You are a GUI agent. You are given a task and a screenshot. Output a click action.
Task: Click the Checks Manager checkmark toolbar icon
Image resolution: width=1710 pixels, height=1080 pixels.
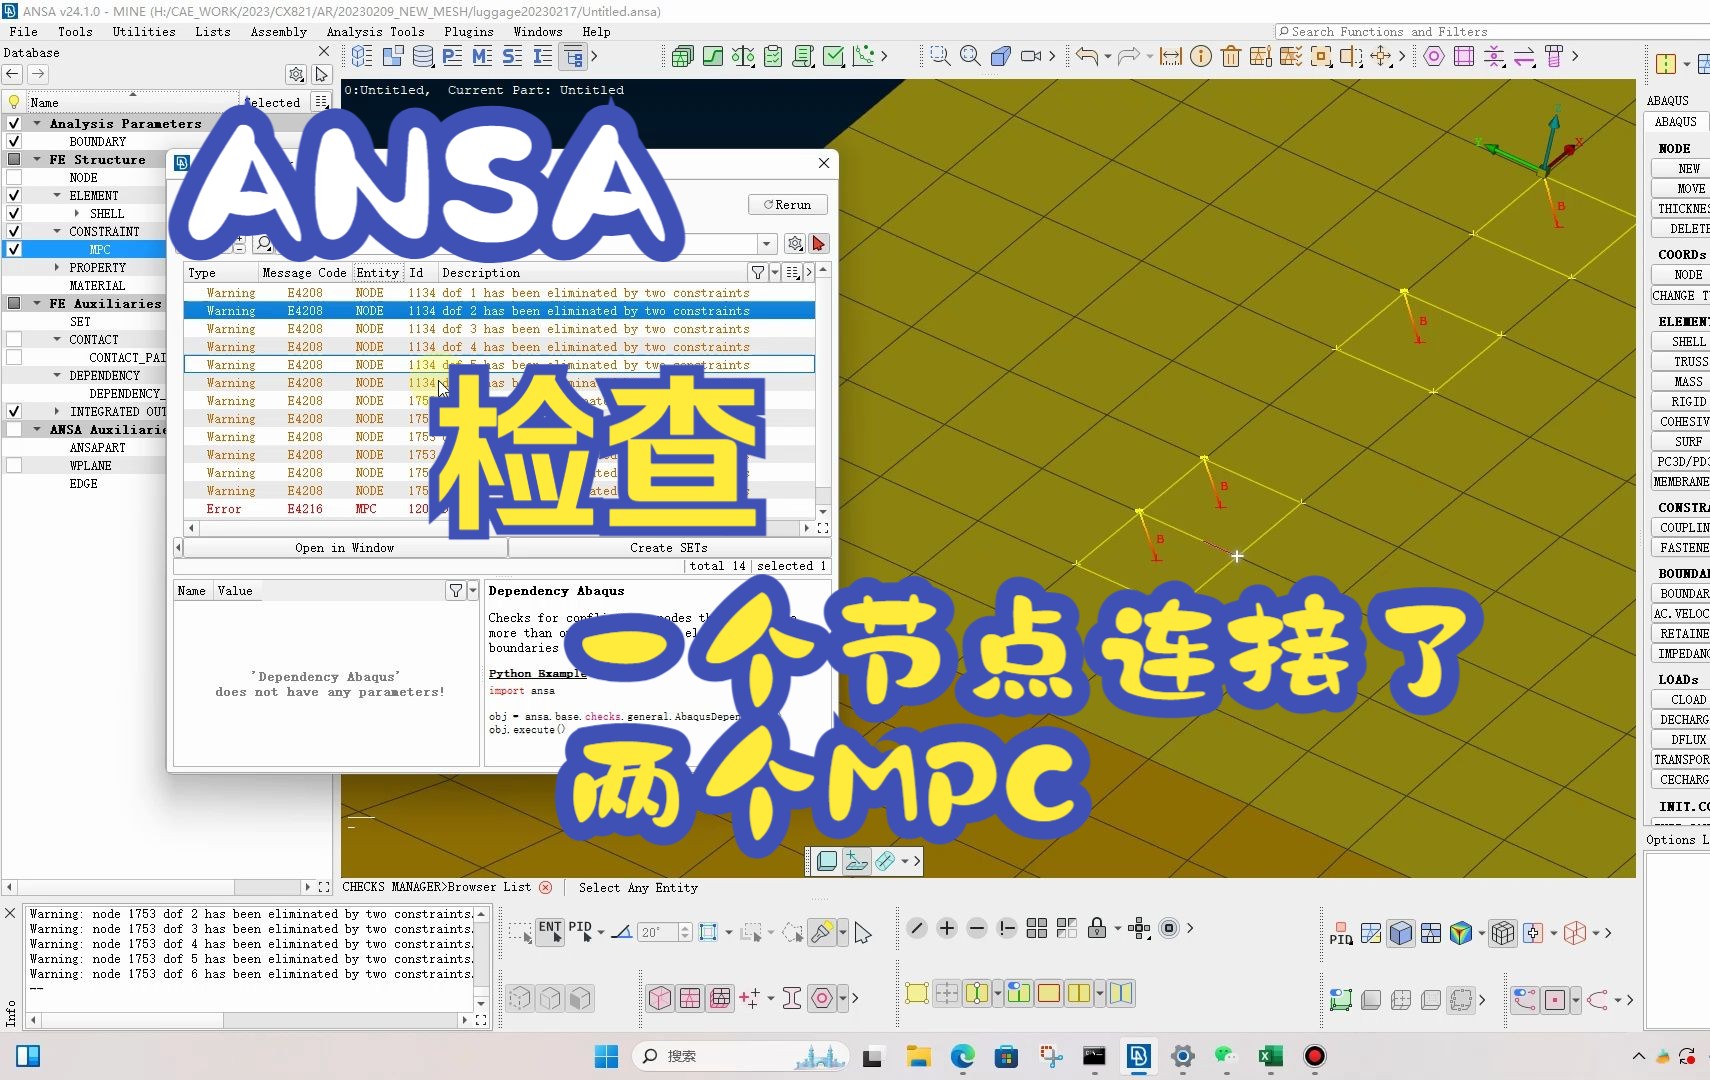point(833,56)
